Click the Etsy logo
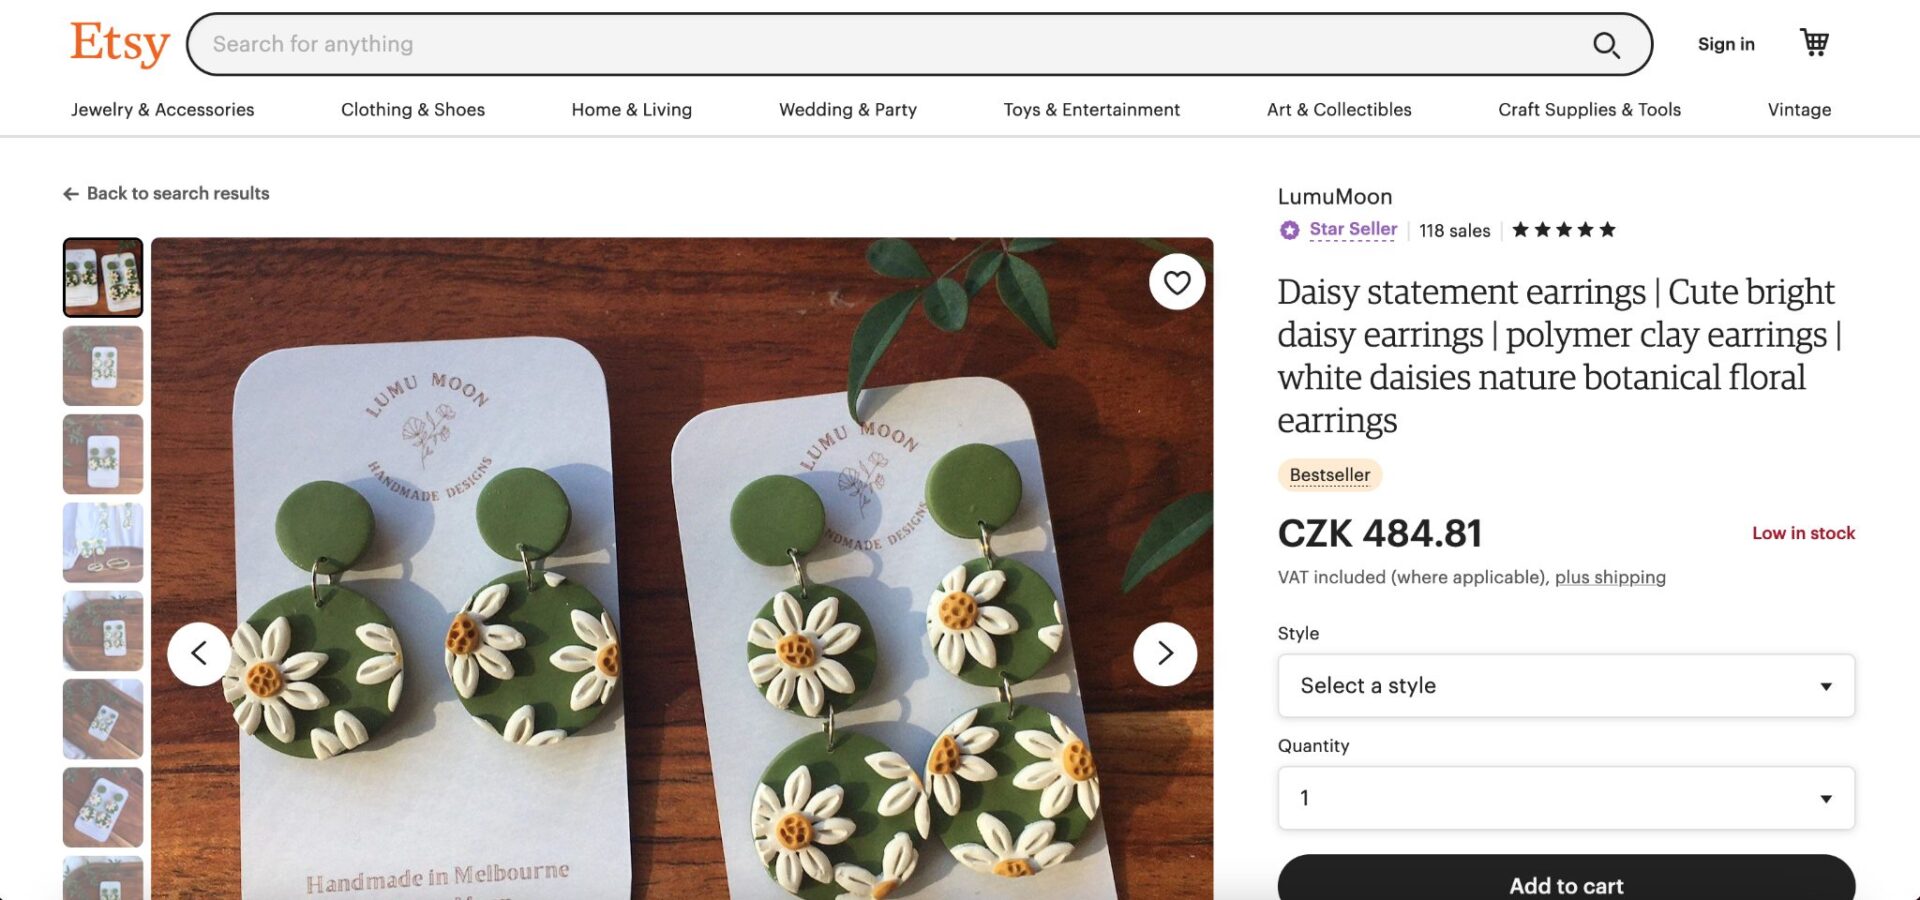Viewport: 1920px width, 900px height. tap(119, 42)
